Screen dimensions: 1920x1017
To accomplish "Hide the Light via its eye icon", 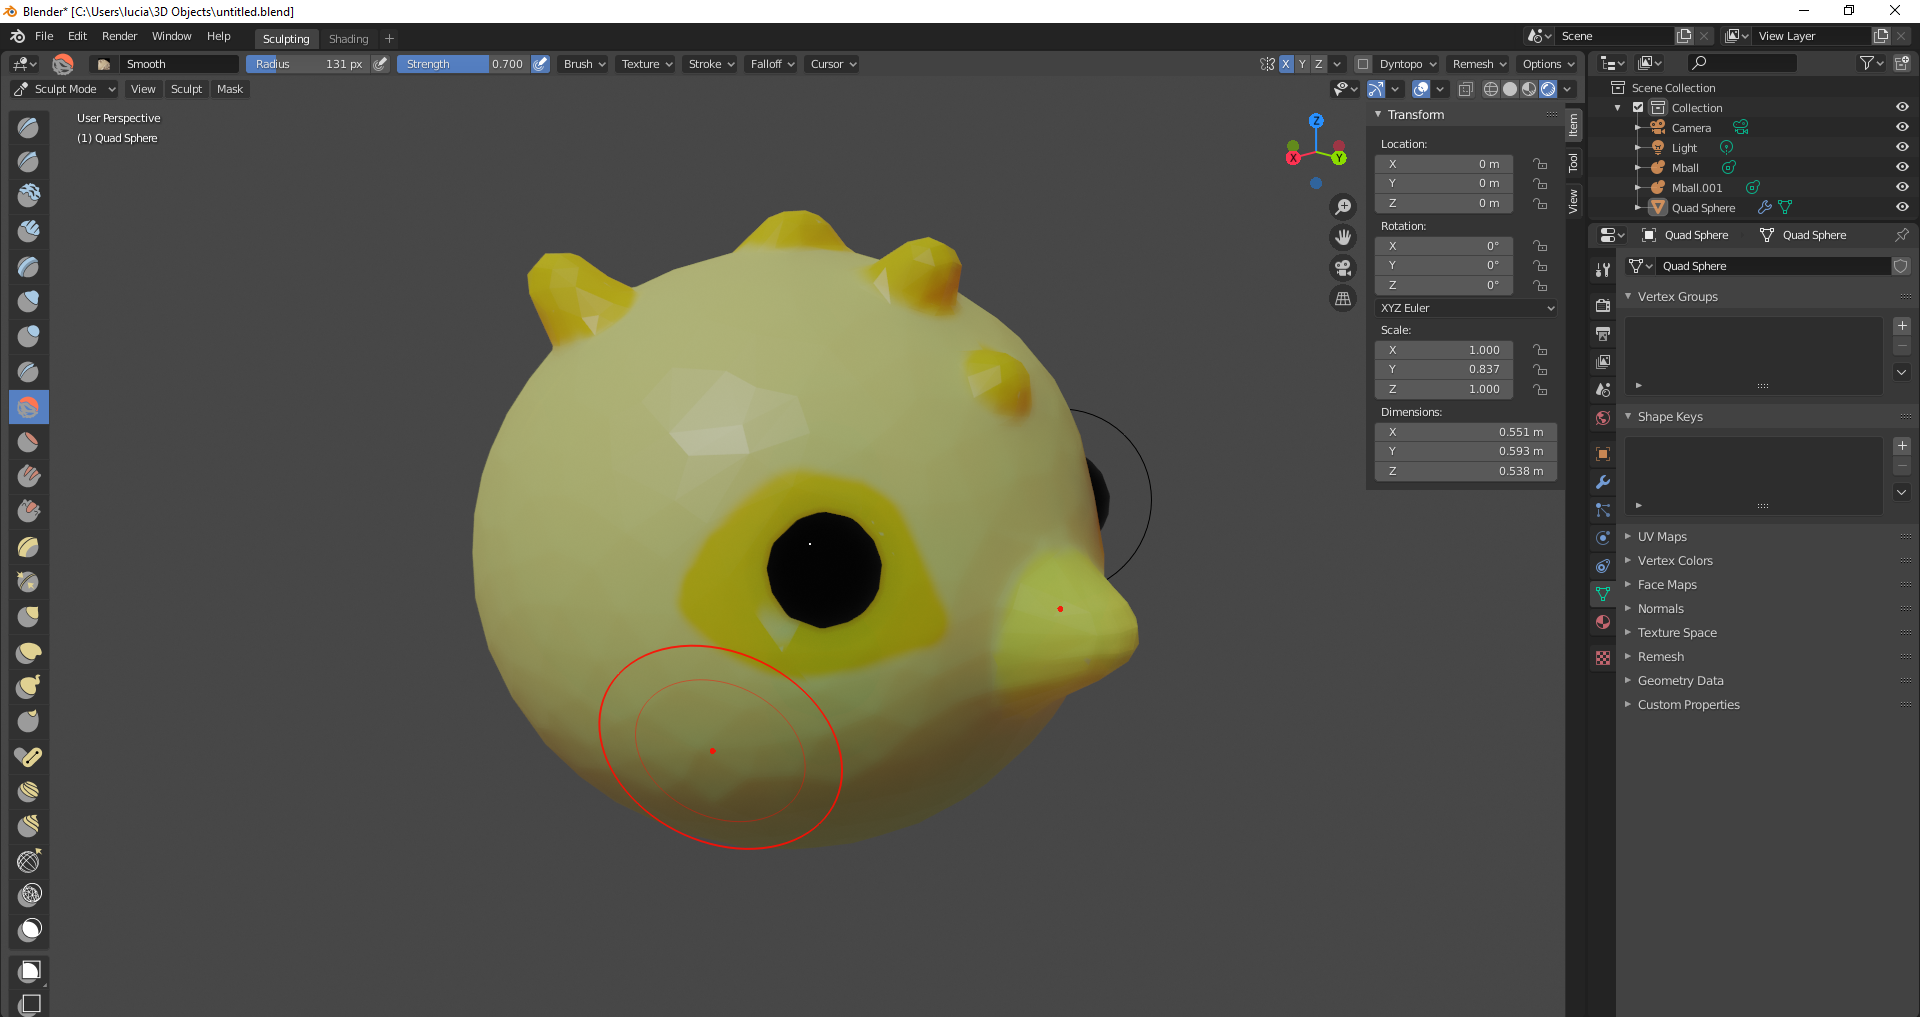I will click(1902, 147).
